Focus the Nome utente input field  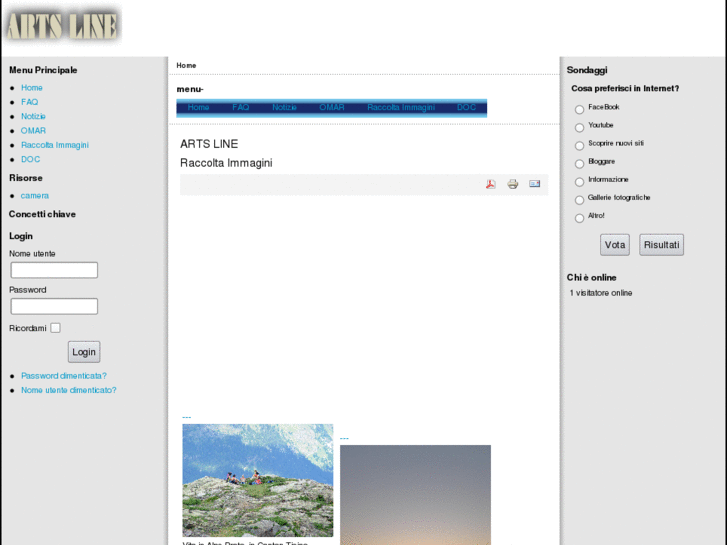[54, 270]
